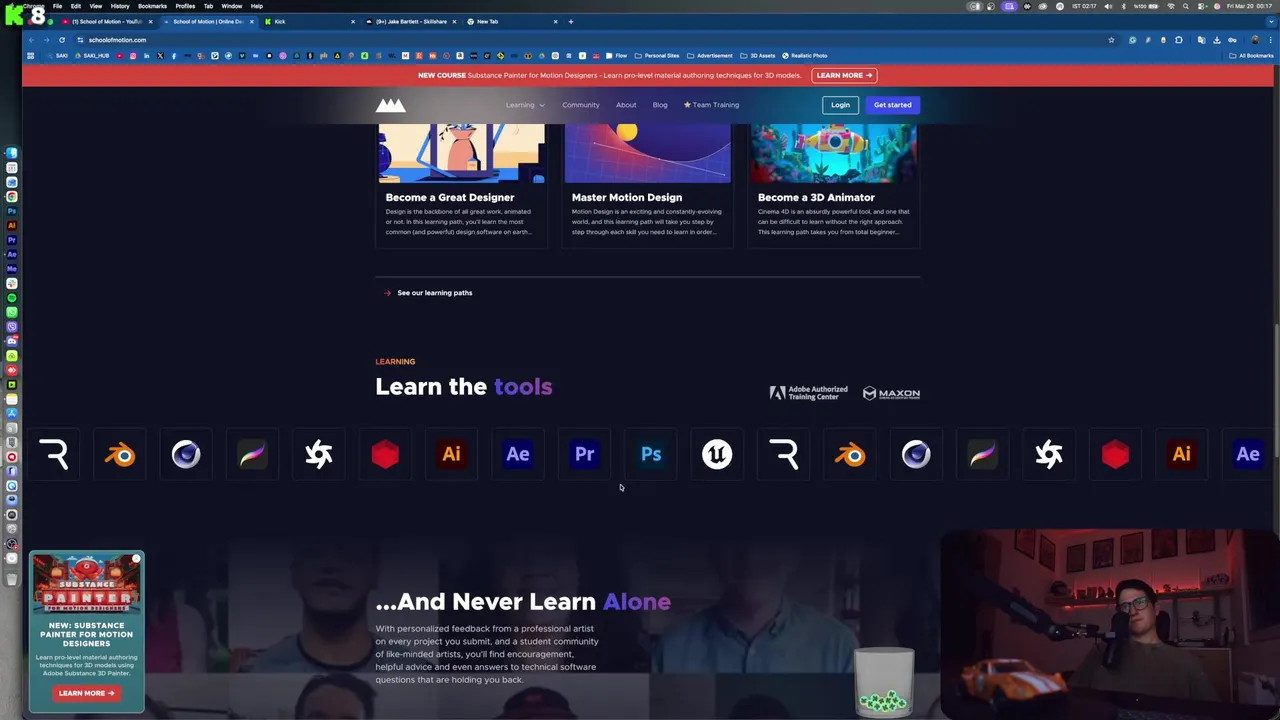Screen dimensions: 1280x720
Task: Click the Get started button
Action: pos(892,105)
